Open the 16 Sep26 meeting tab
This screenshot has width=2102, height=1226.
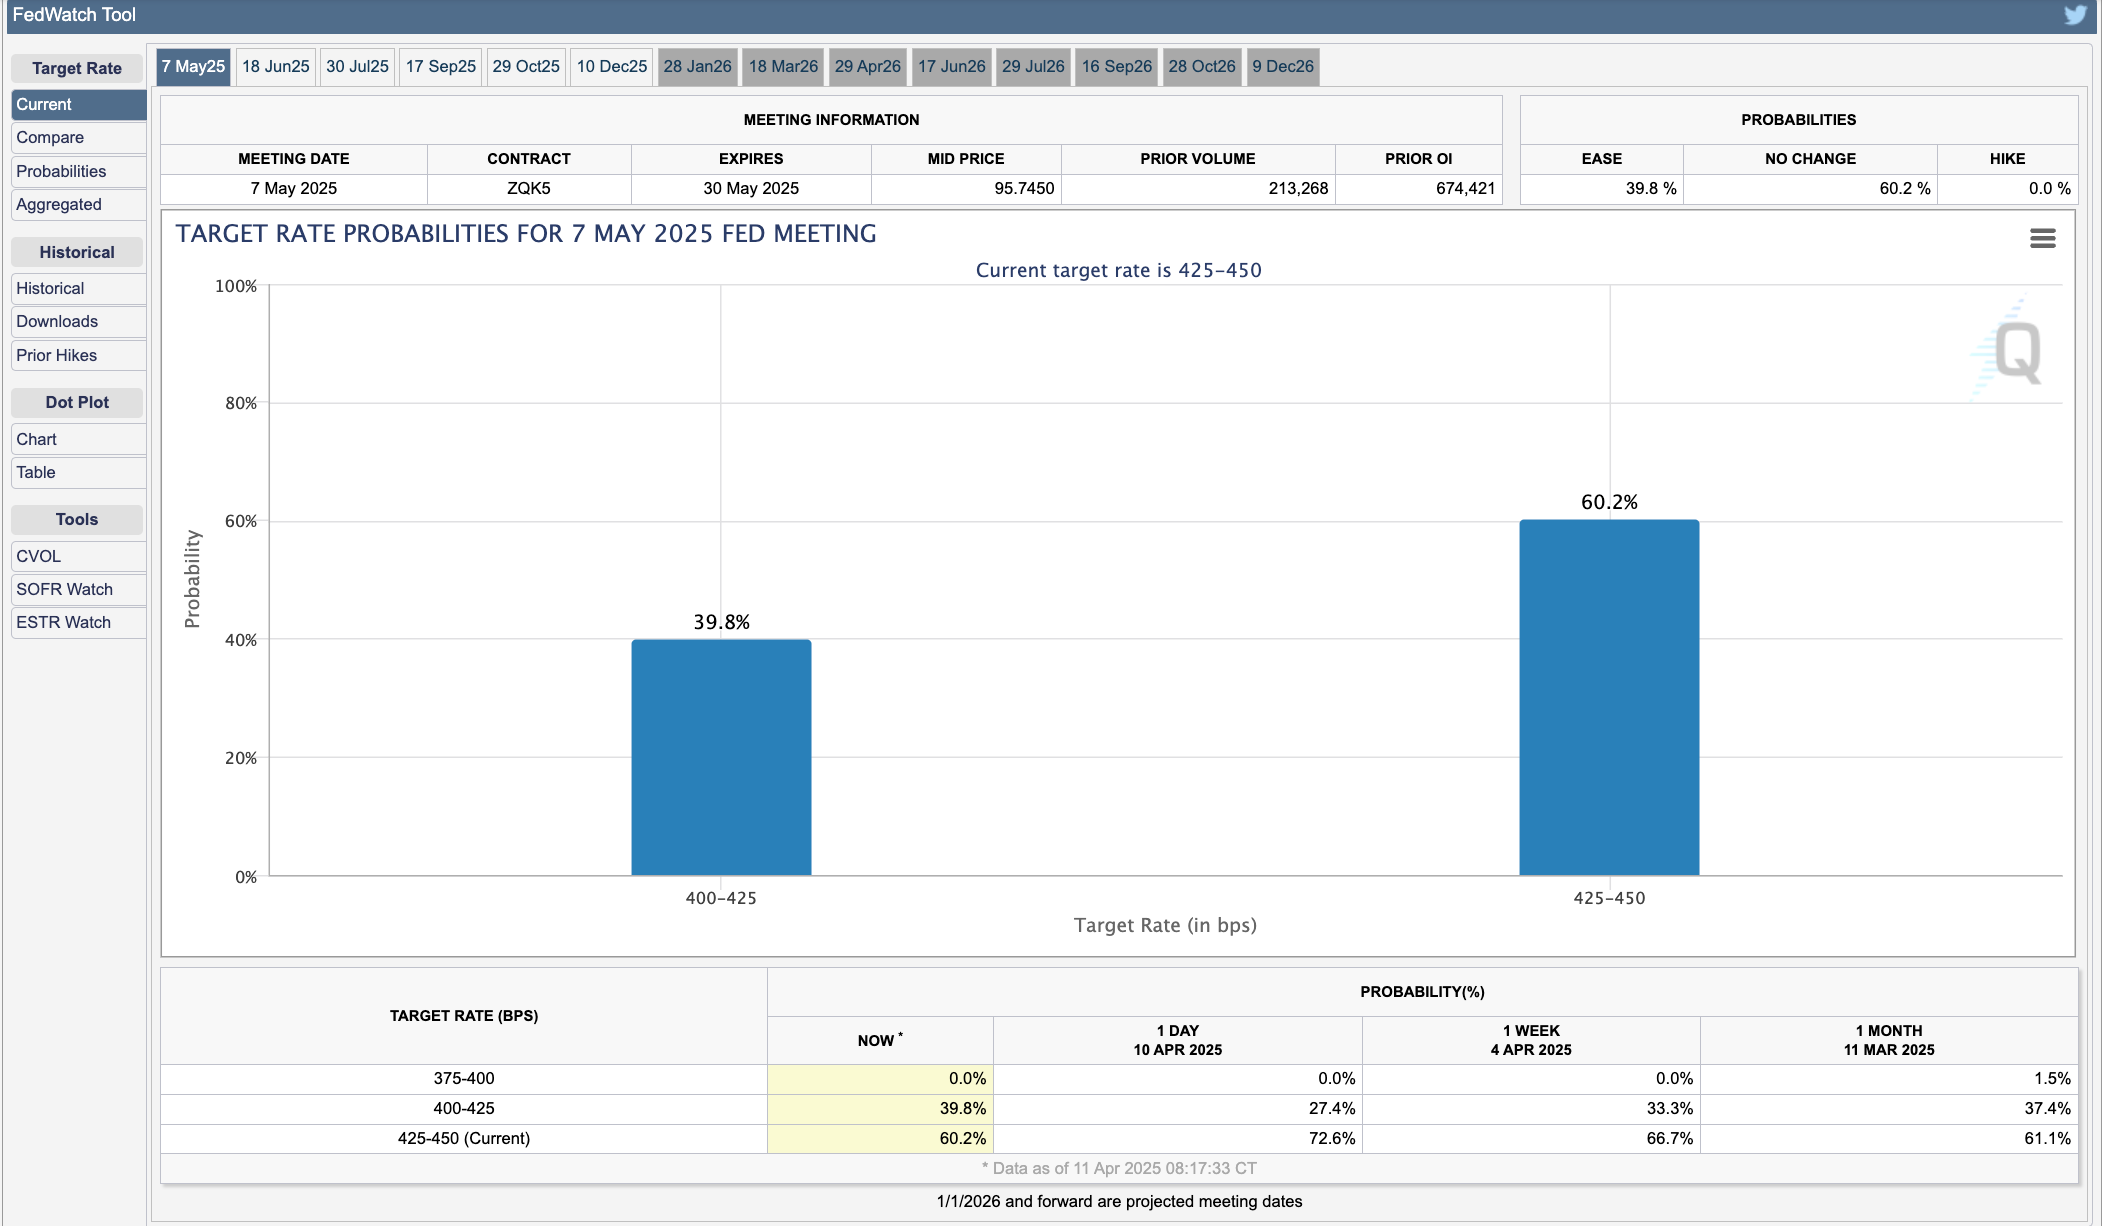coord(1117,67)
